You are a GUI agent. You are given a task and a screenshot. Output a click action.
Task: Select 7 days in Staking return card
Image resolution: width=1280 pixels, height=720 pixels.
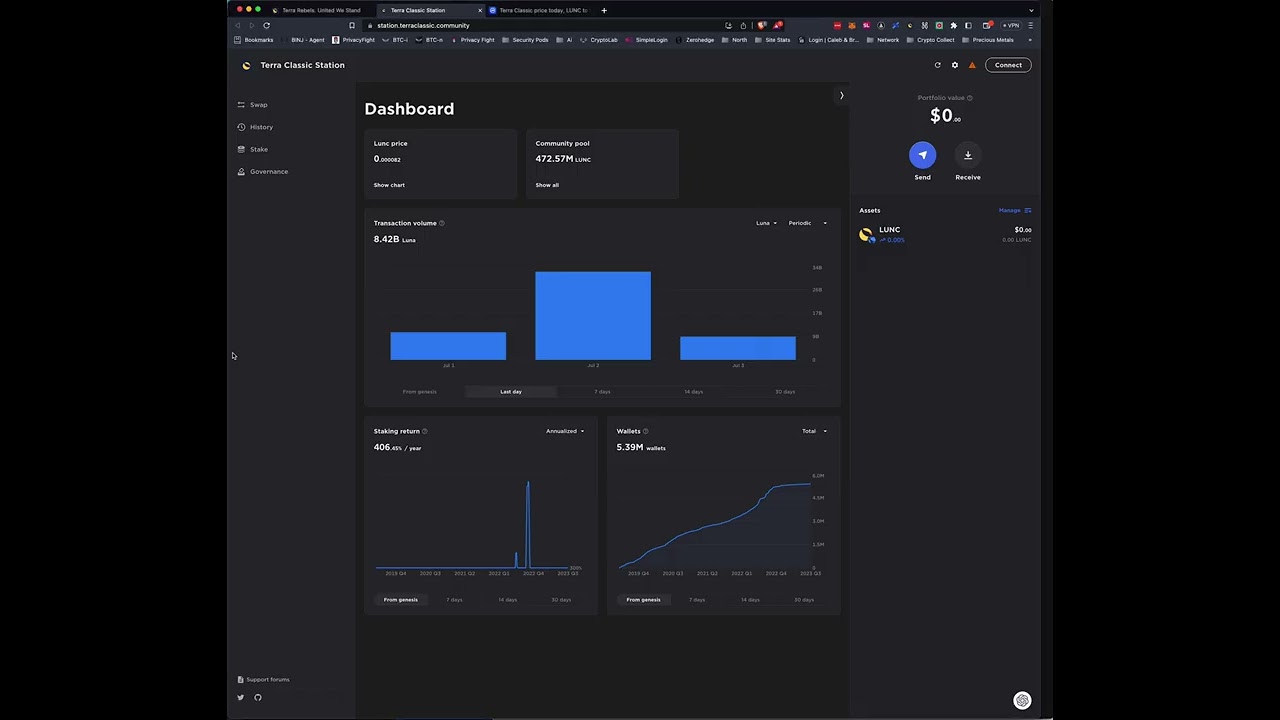click(x=454, y=600)
